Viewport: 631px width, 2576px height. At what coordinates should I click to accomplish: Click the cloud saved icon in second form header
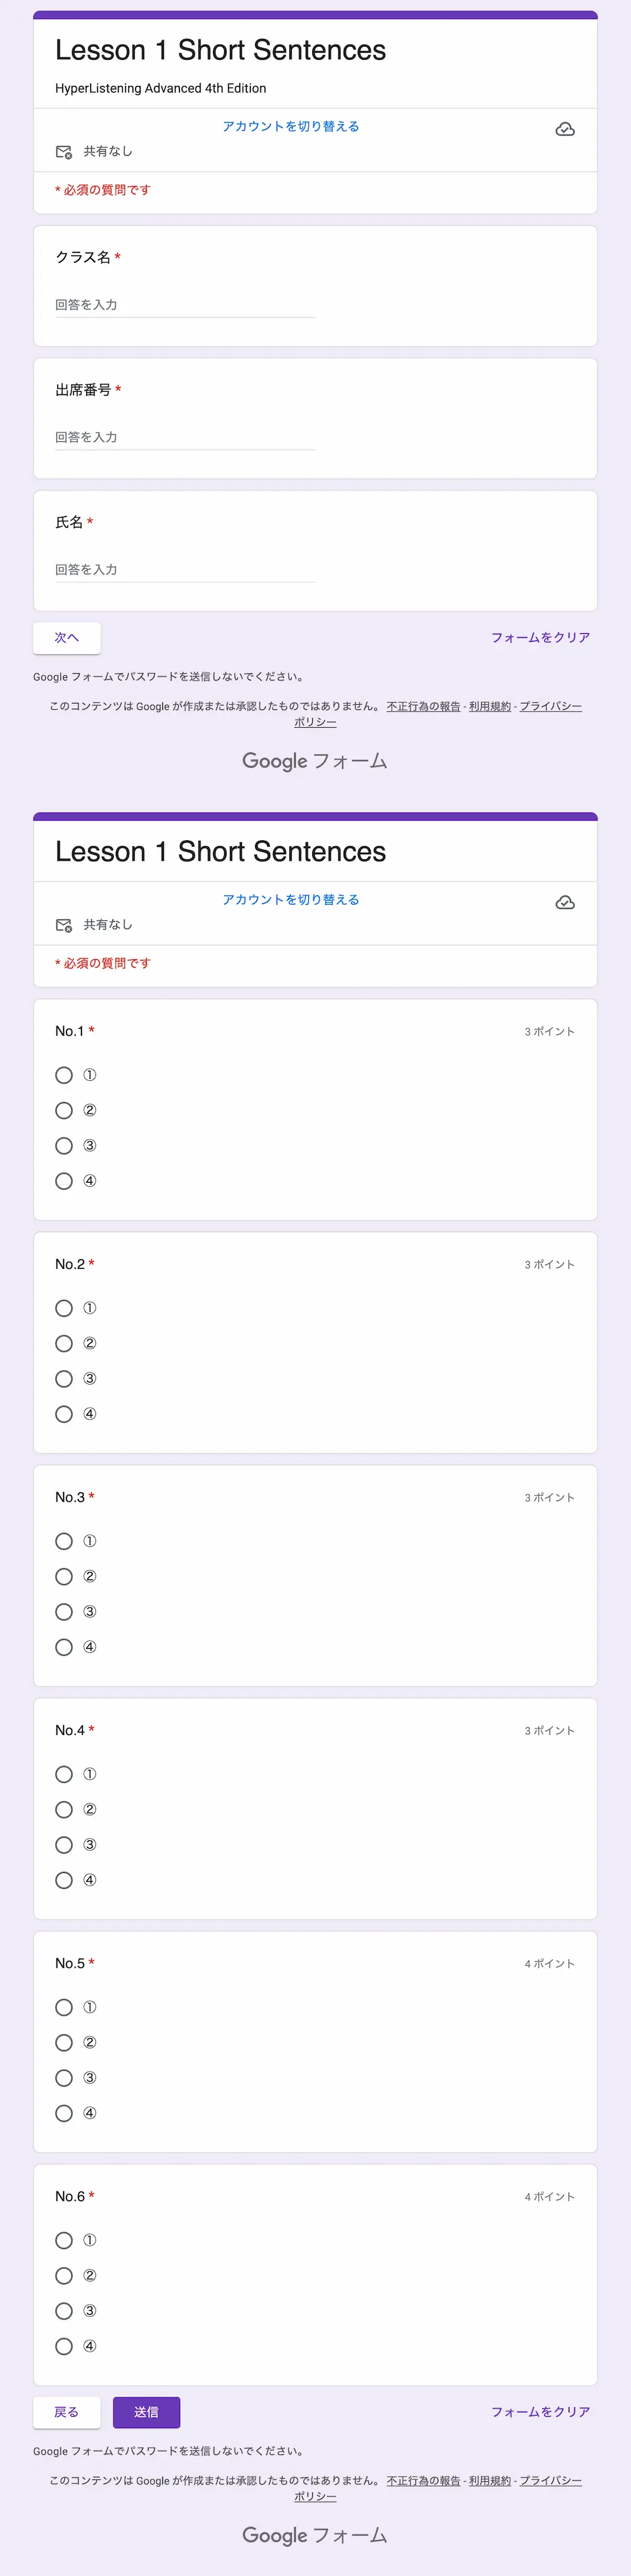pos(565,902)
